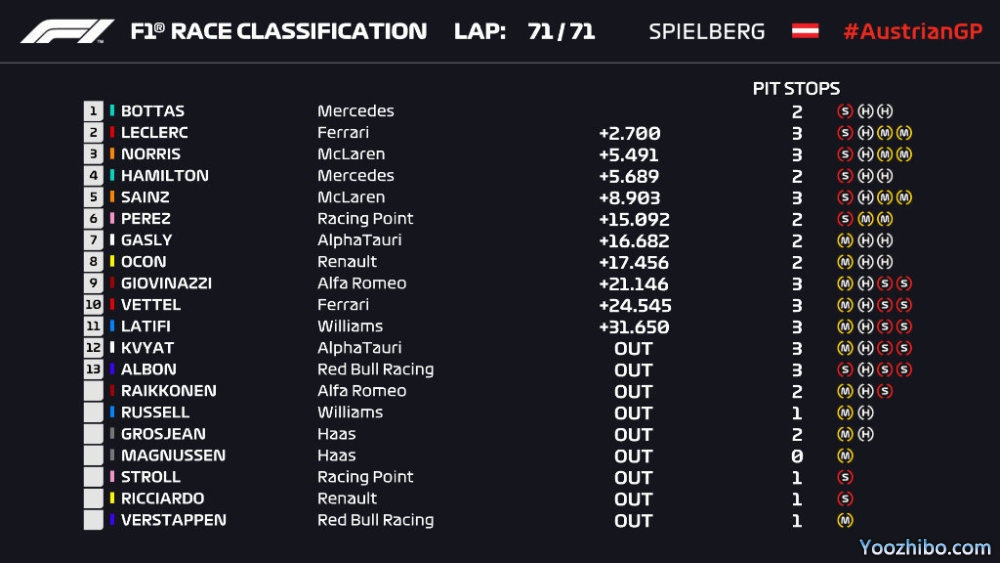Click the Austrian flag icon

[x=805, y=31]
